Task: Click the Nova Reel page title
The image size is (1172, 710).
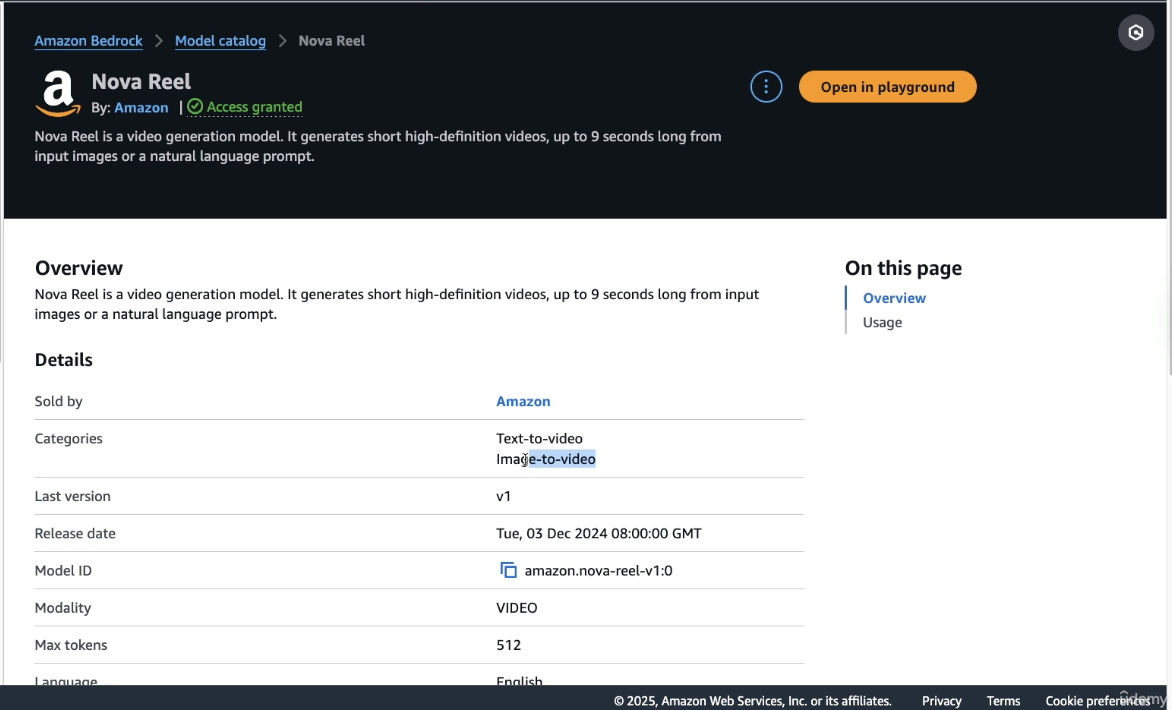Action: pyautogui.click(x=141, y=81)
